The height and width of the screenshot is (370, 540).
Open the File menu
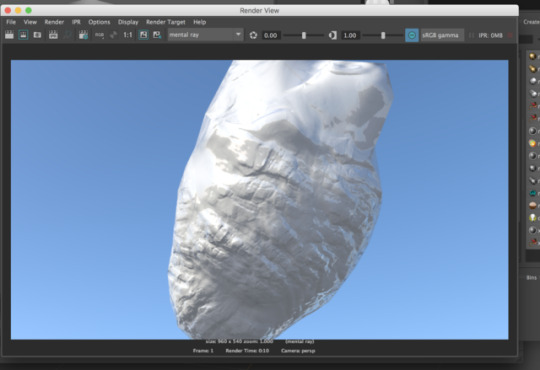click(11, 22)
